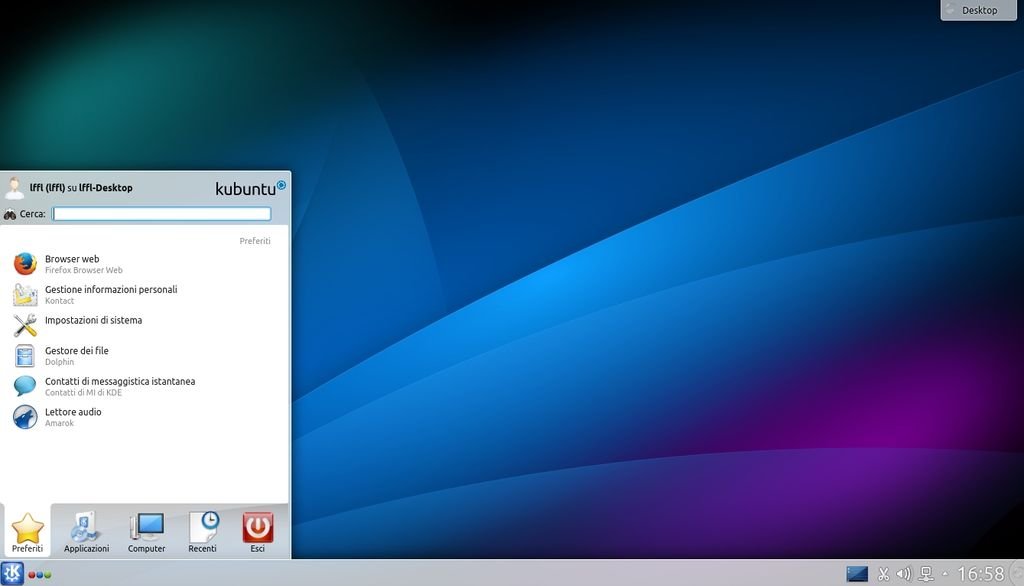1024x586 pixels.
Task: Select the Preferiti tab
Action: 28,532
